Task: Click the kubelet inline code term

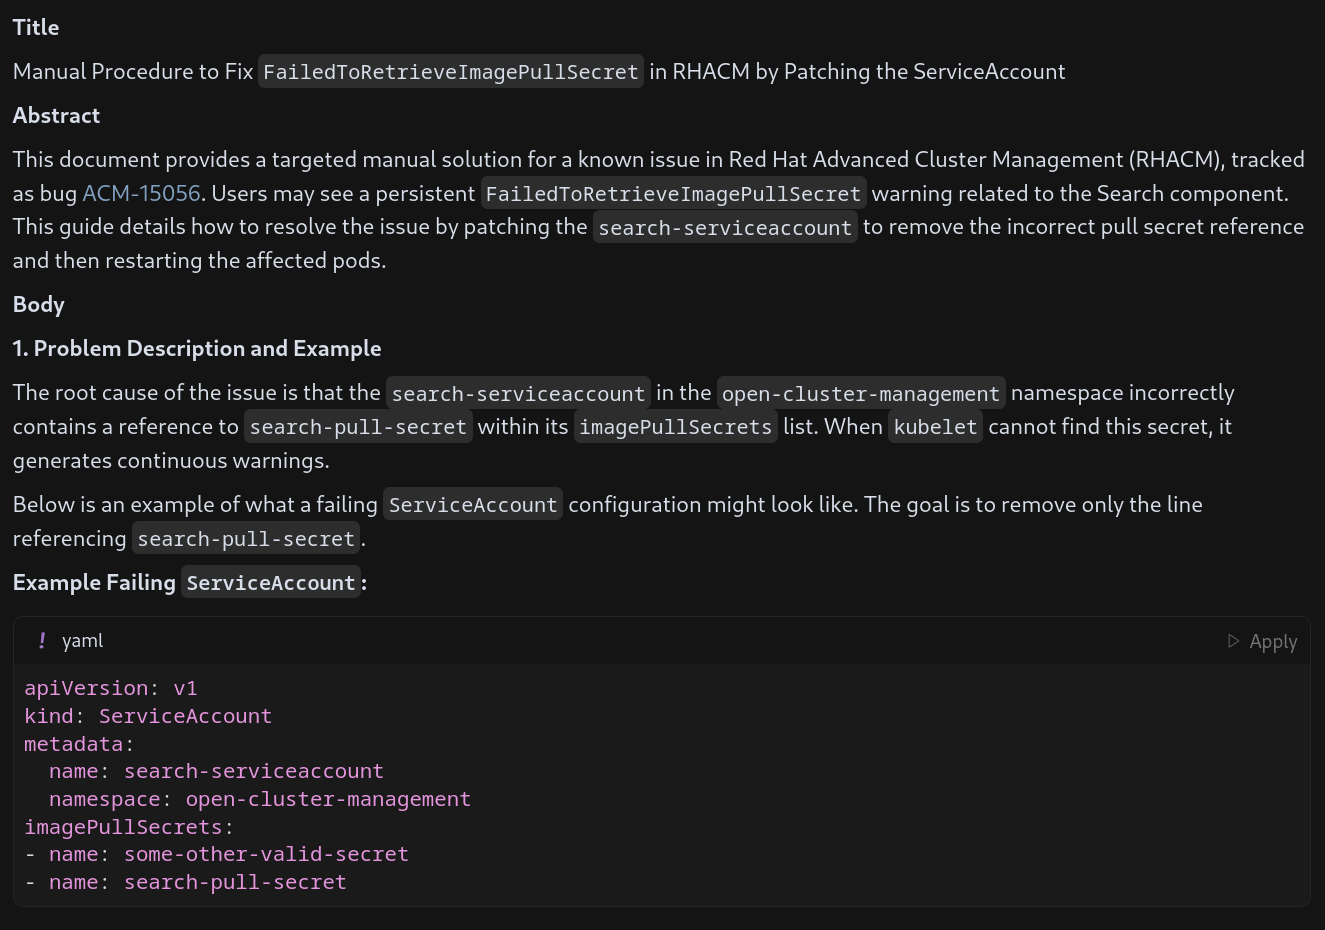Action: pyautogui.click(x=935, y=427)
